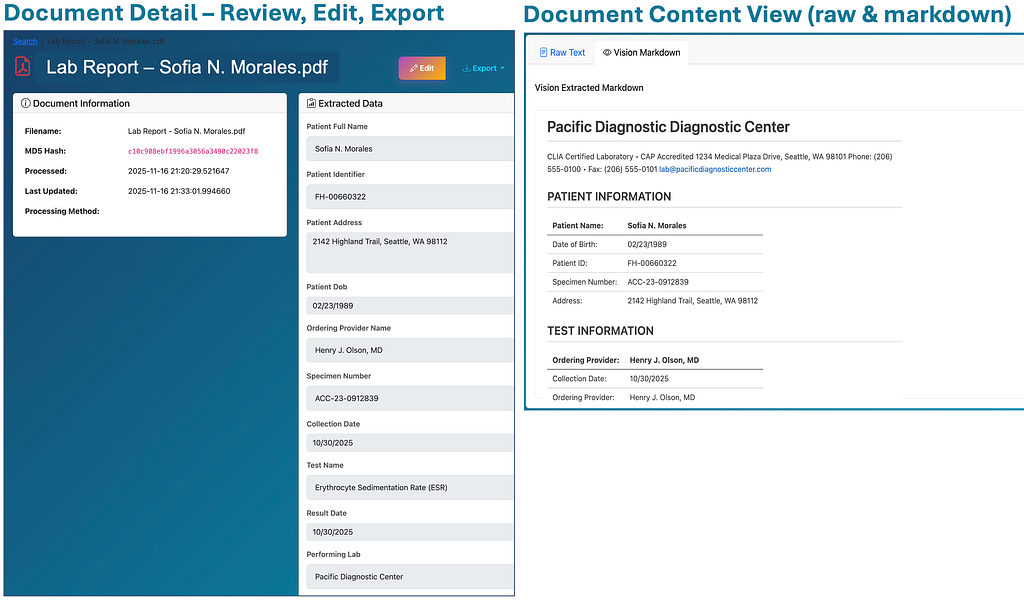Click the Performing Lab field

tap(409, 576)
